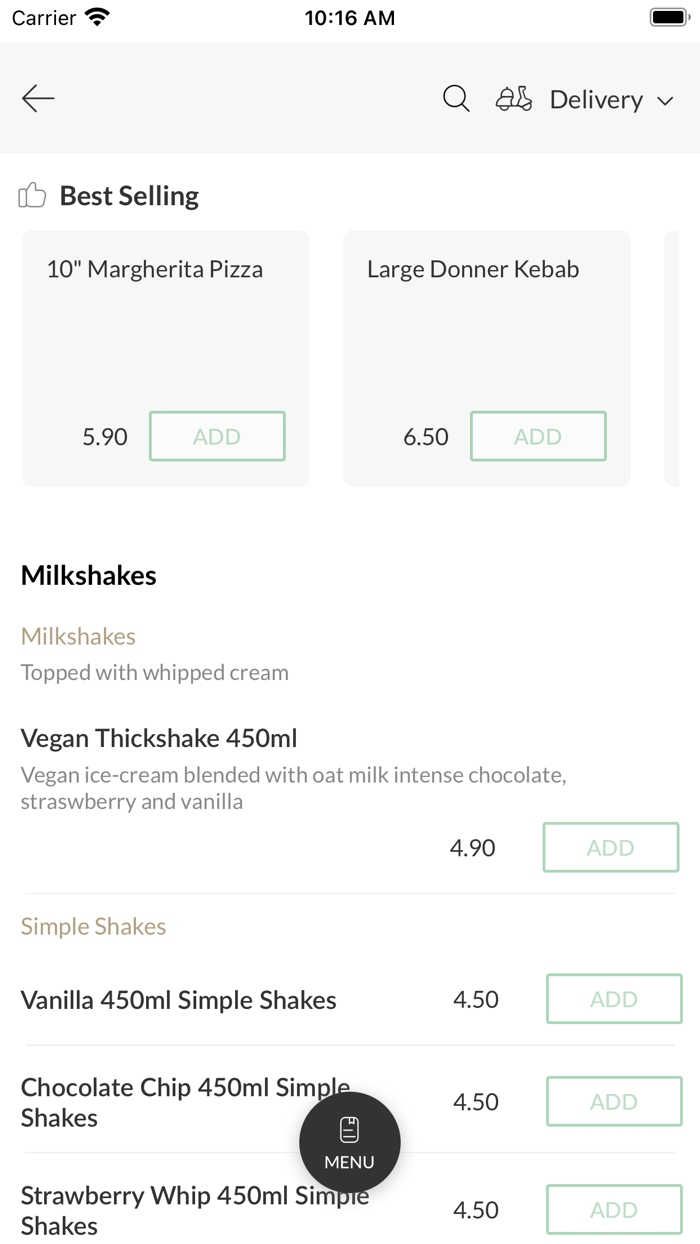Open the floating MENU button
This screenshot has width=700, height=1244.
point(350,1142)
